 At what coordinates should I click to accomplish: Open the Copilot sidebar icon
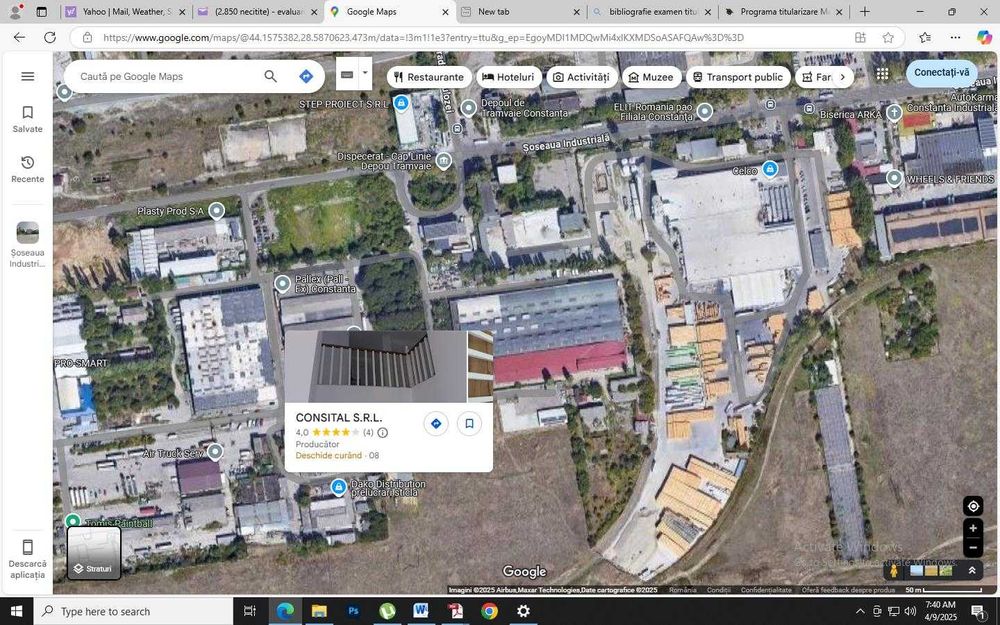(x=984, y=38)
